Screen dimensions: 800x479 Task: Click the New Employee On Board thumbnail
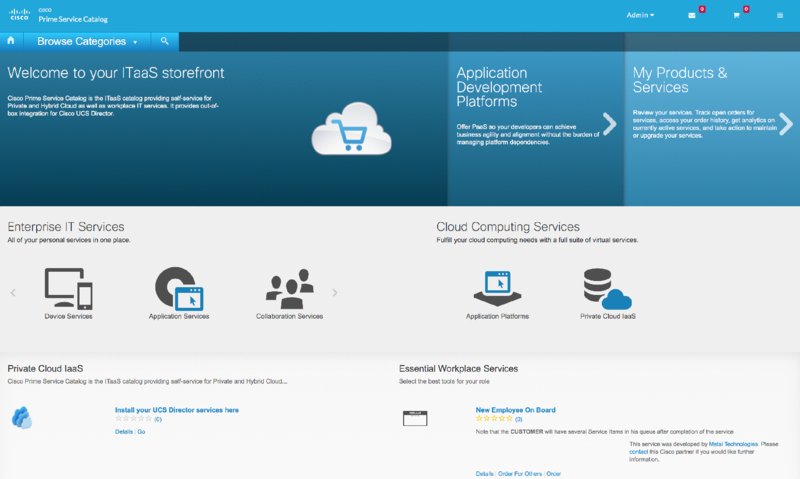415,418
